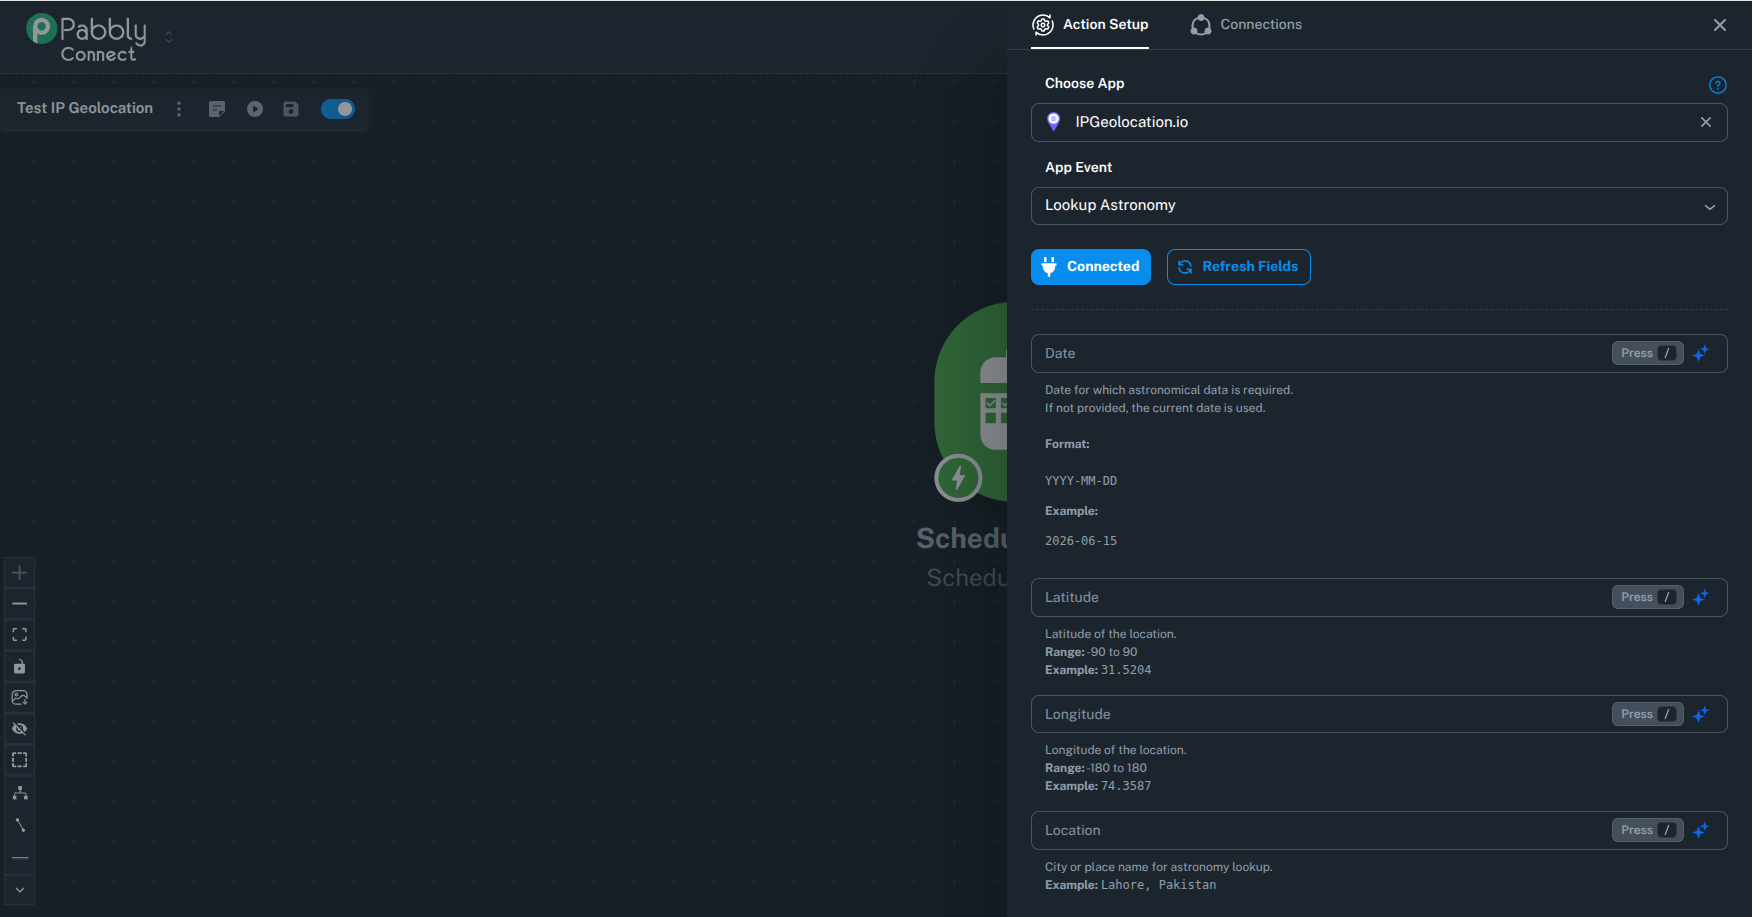Open the App Event dropdown Lookup Astronomy
The width and height of the screenshot is (1752, 917).
point(1379,206)
